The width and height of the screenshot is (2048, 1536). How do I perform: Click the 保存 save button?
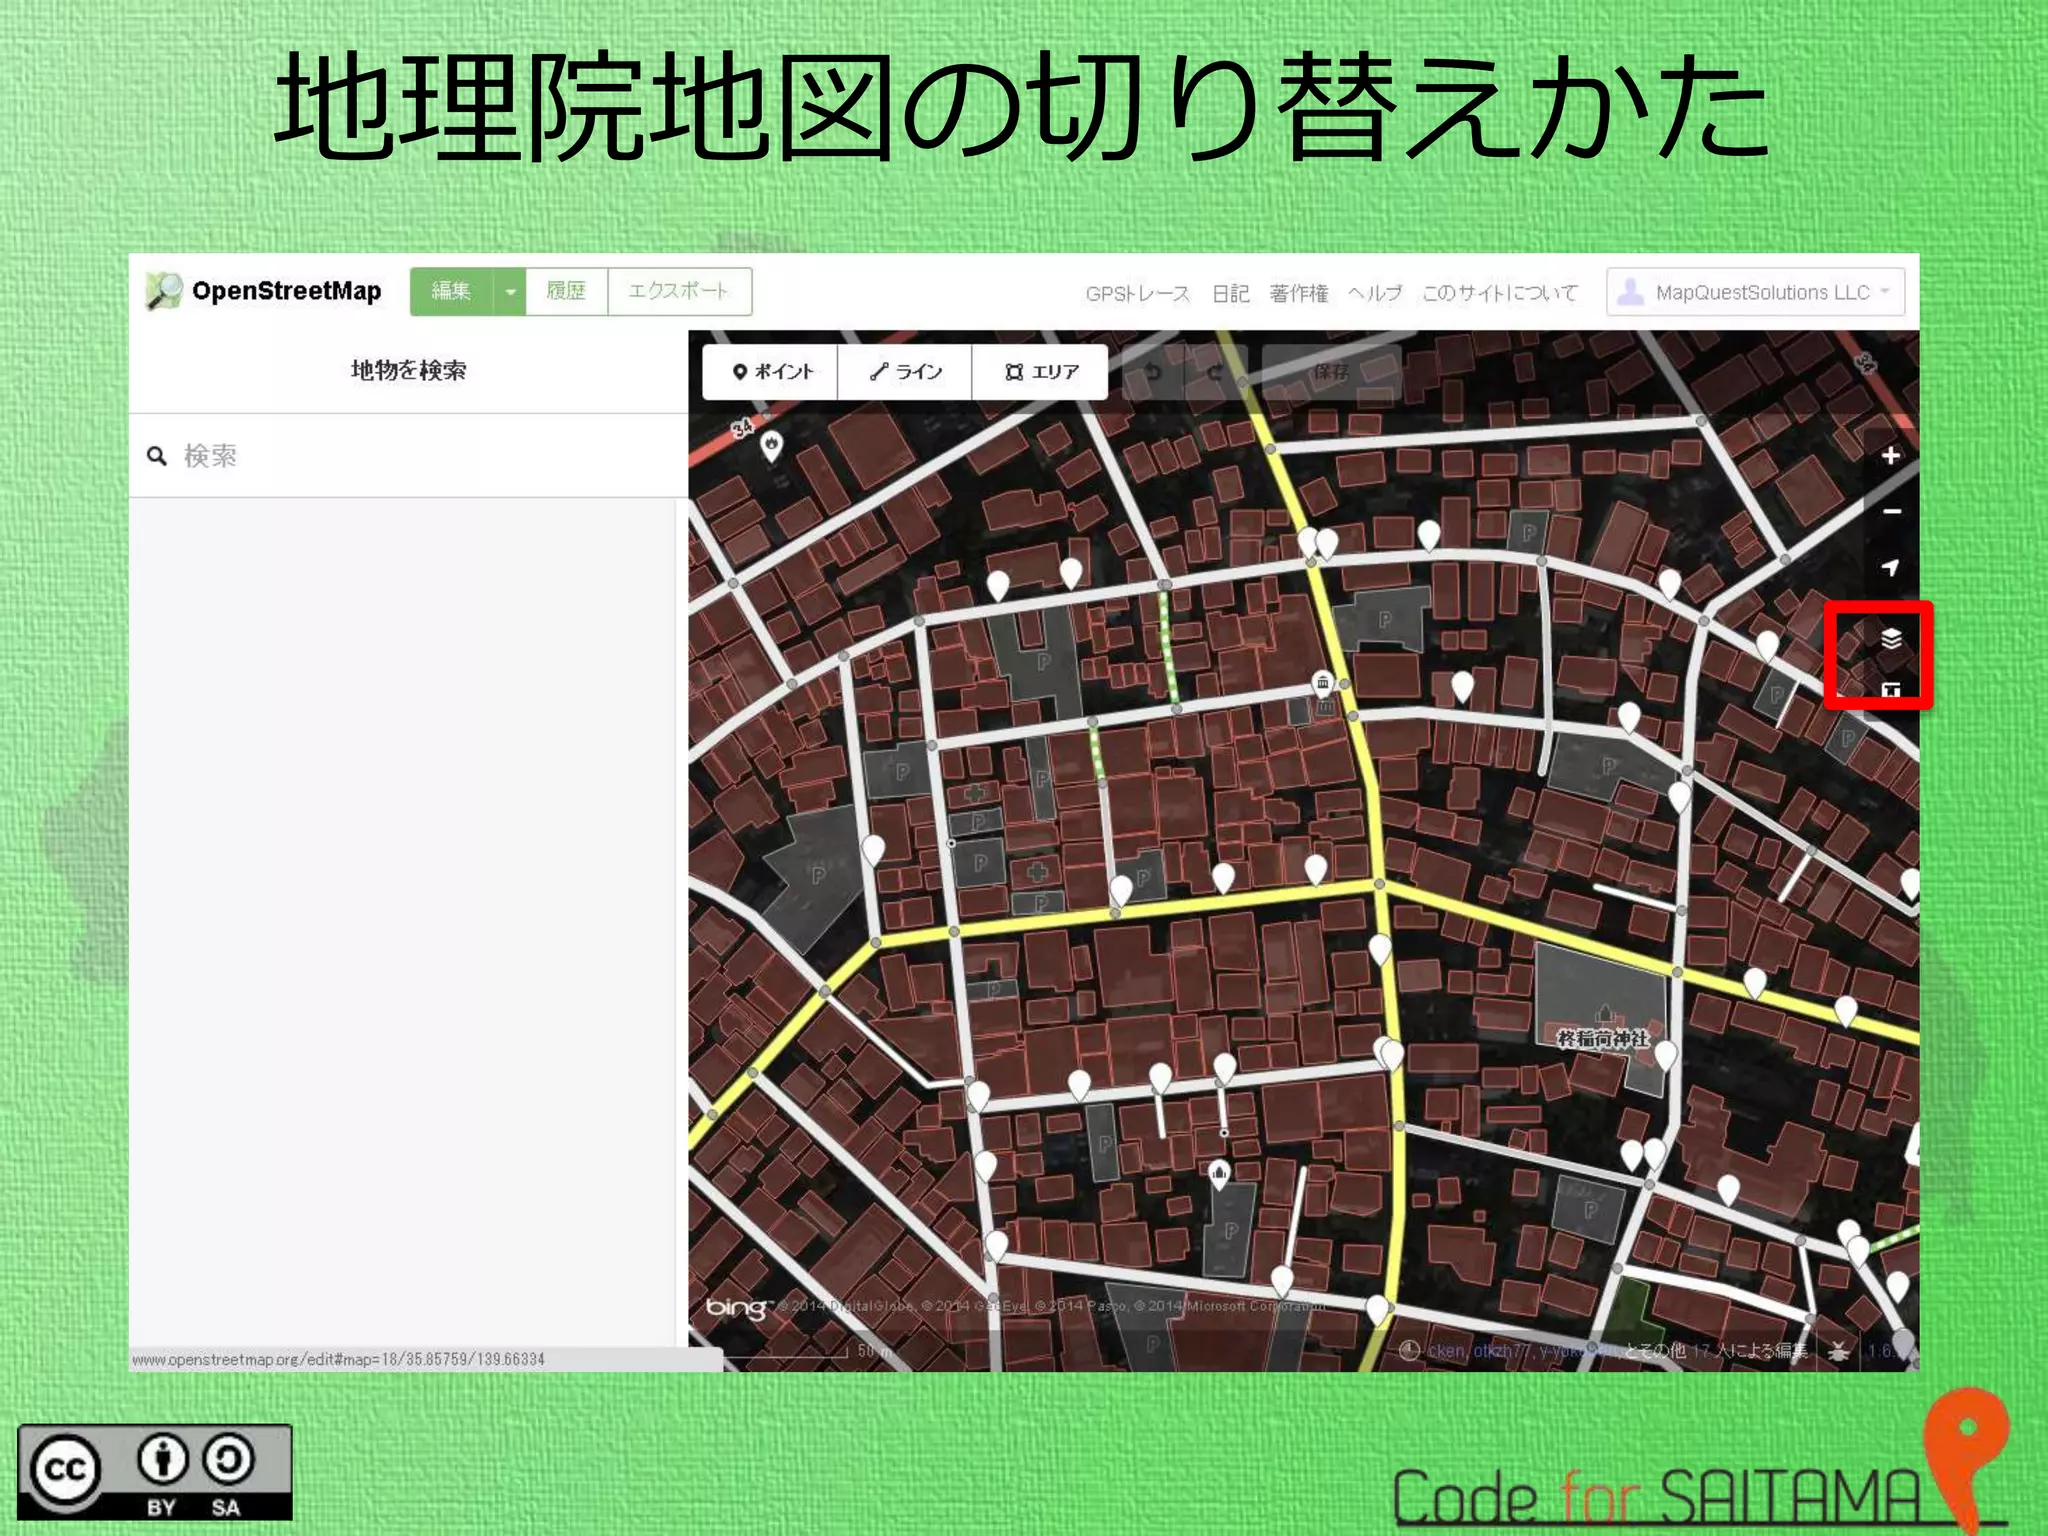tap(1331, 372)
